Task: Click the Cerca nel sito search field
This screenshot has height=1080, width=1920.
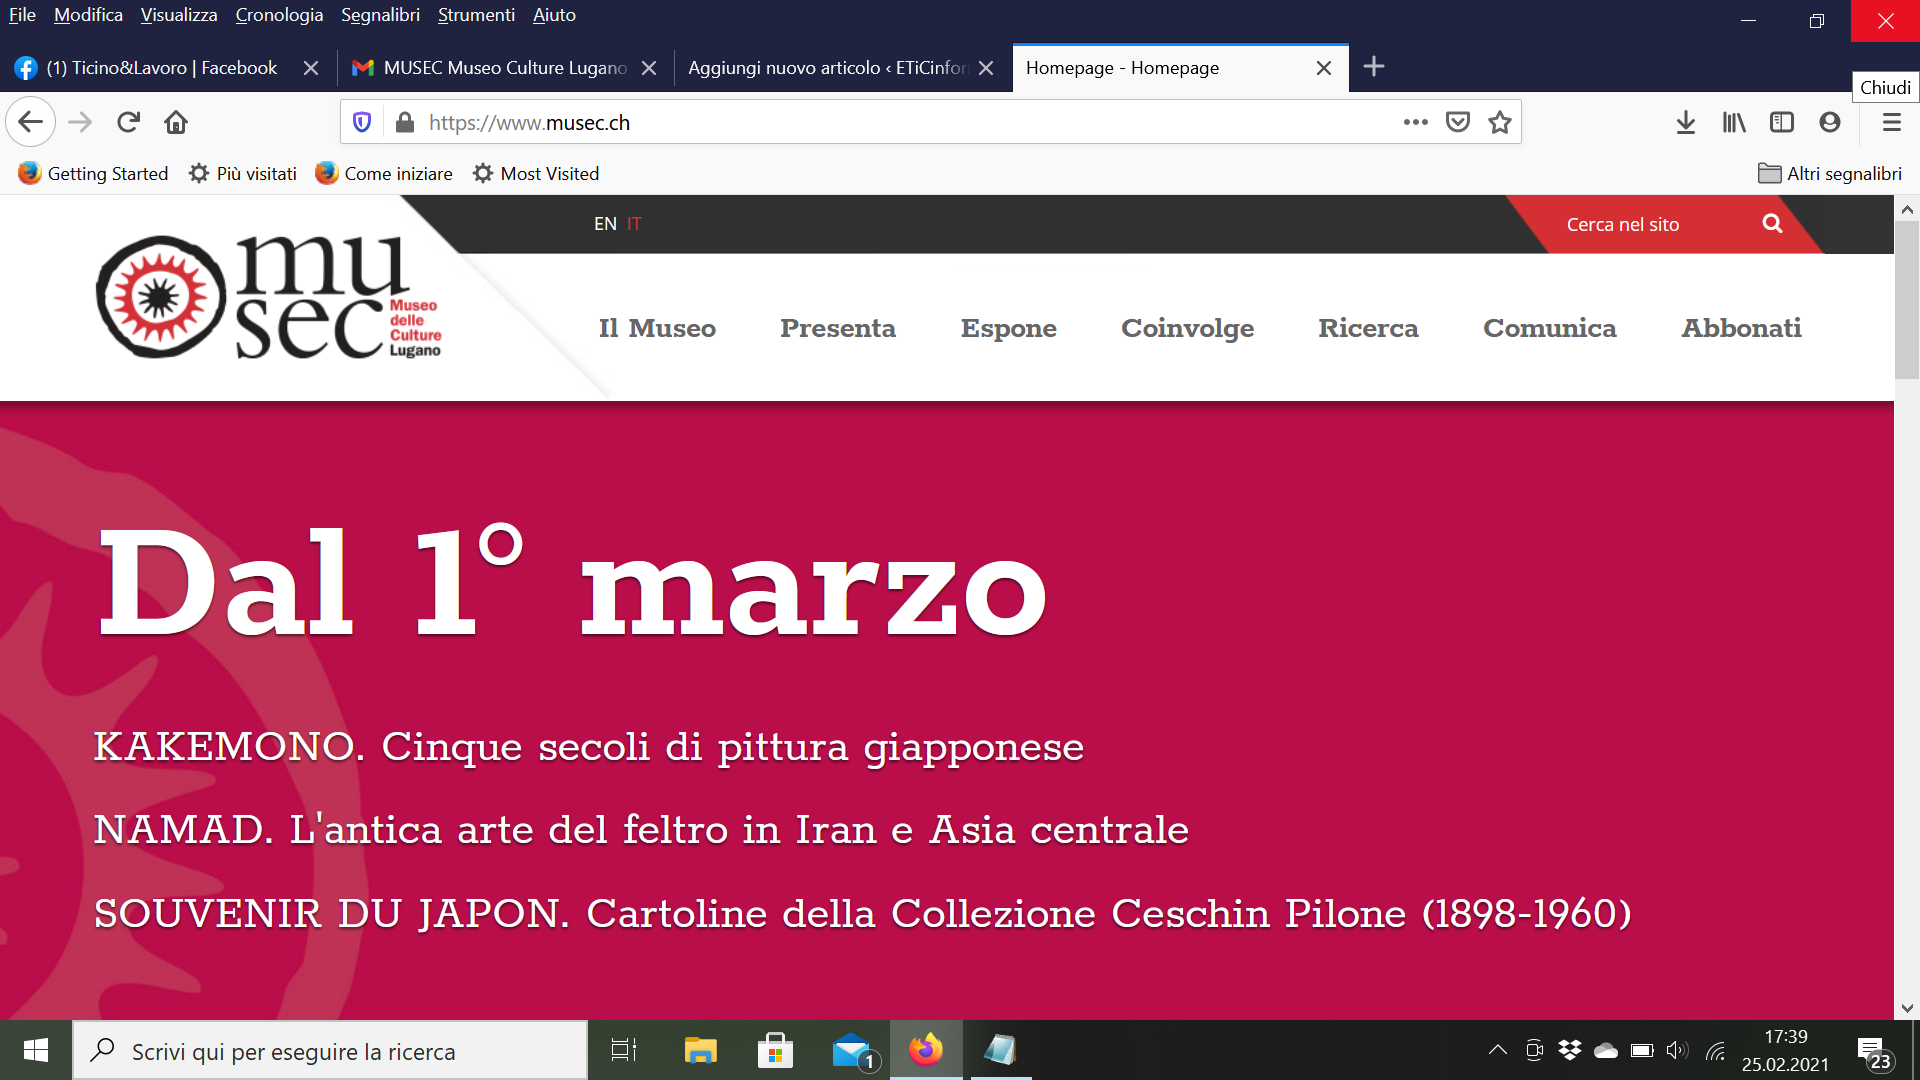Action: (x=1623, y=224)
